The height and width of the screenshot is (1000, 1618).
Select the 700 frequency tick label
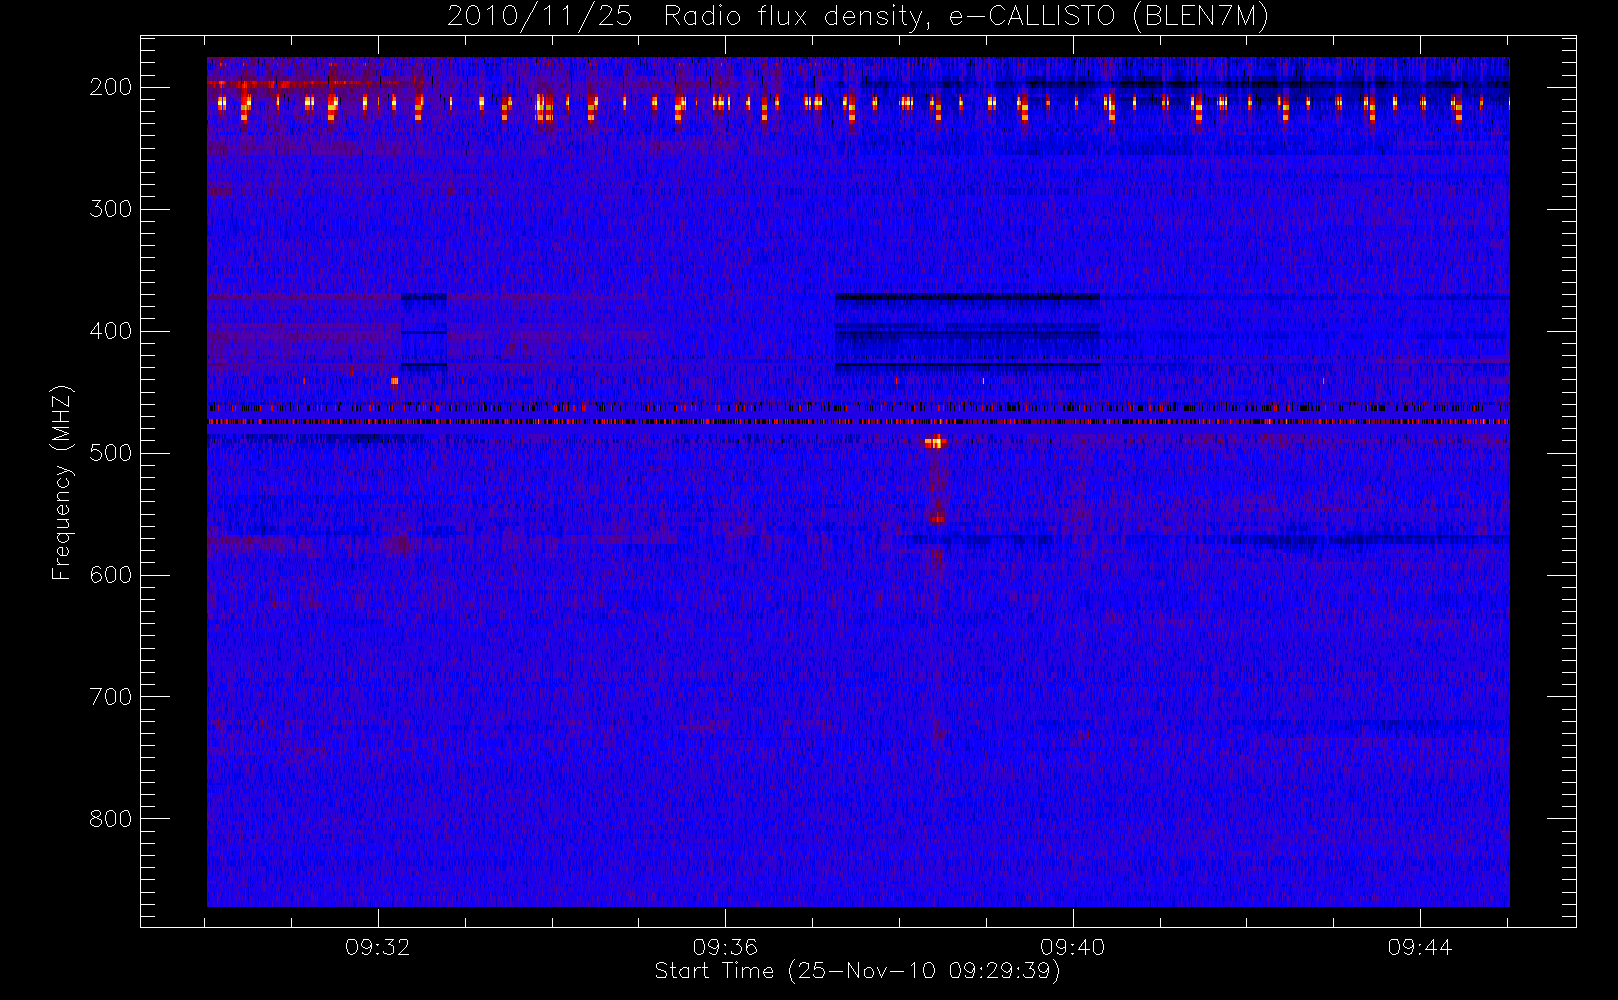tap(110, 697)
